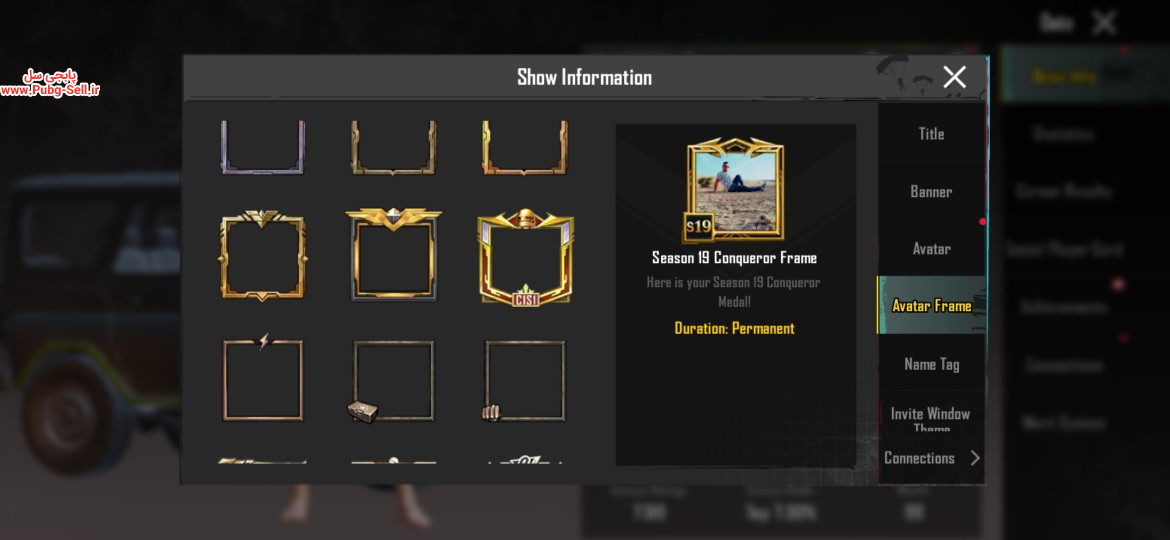
Task: Switch to the Banner tab
Action: [931, 191]
